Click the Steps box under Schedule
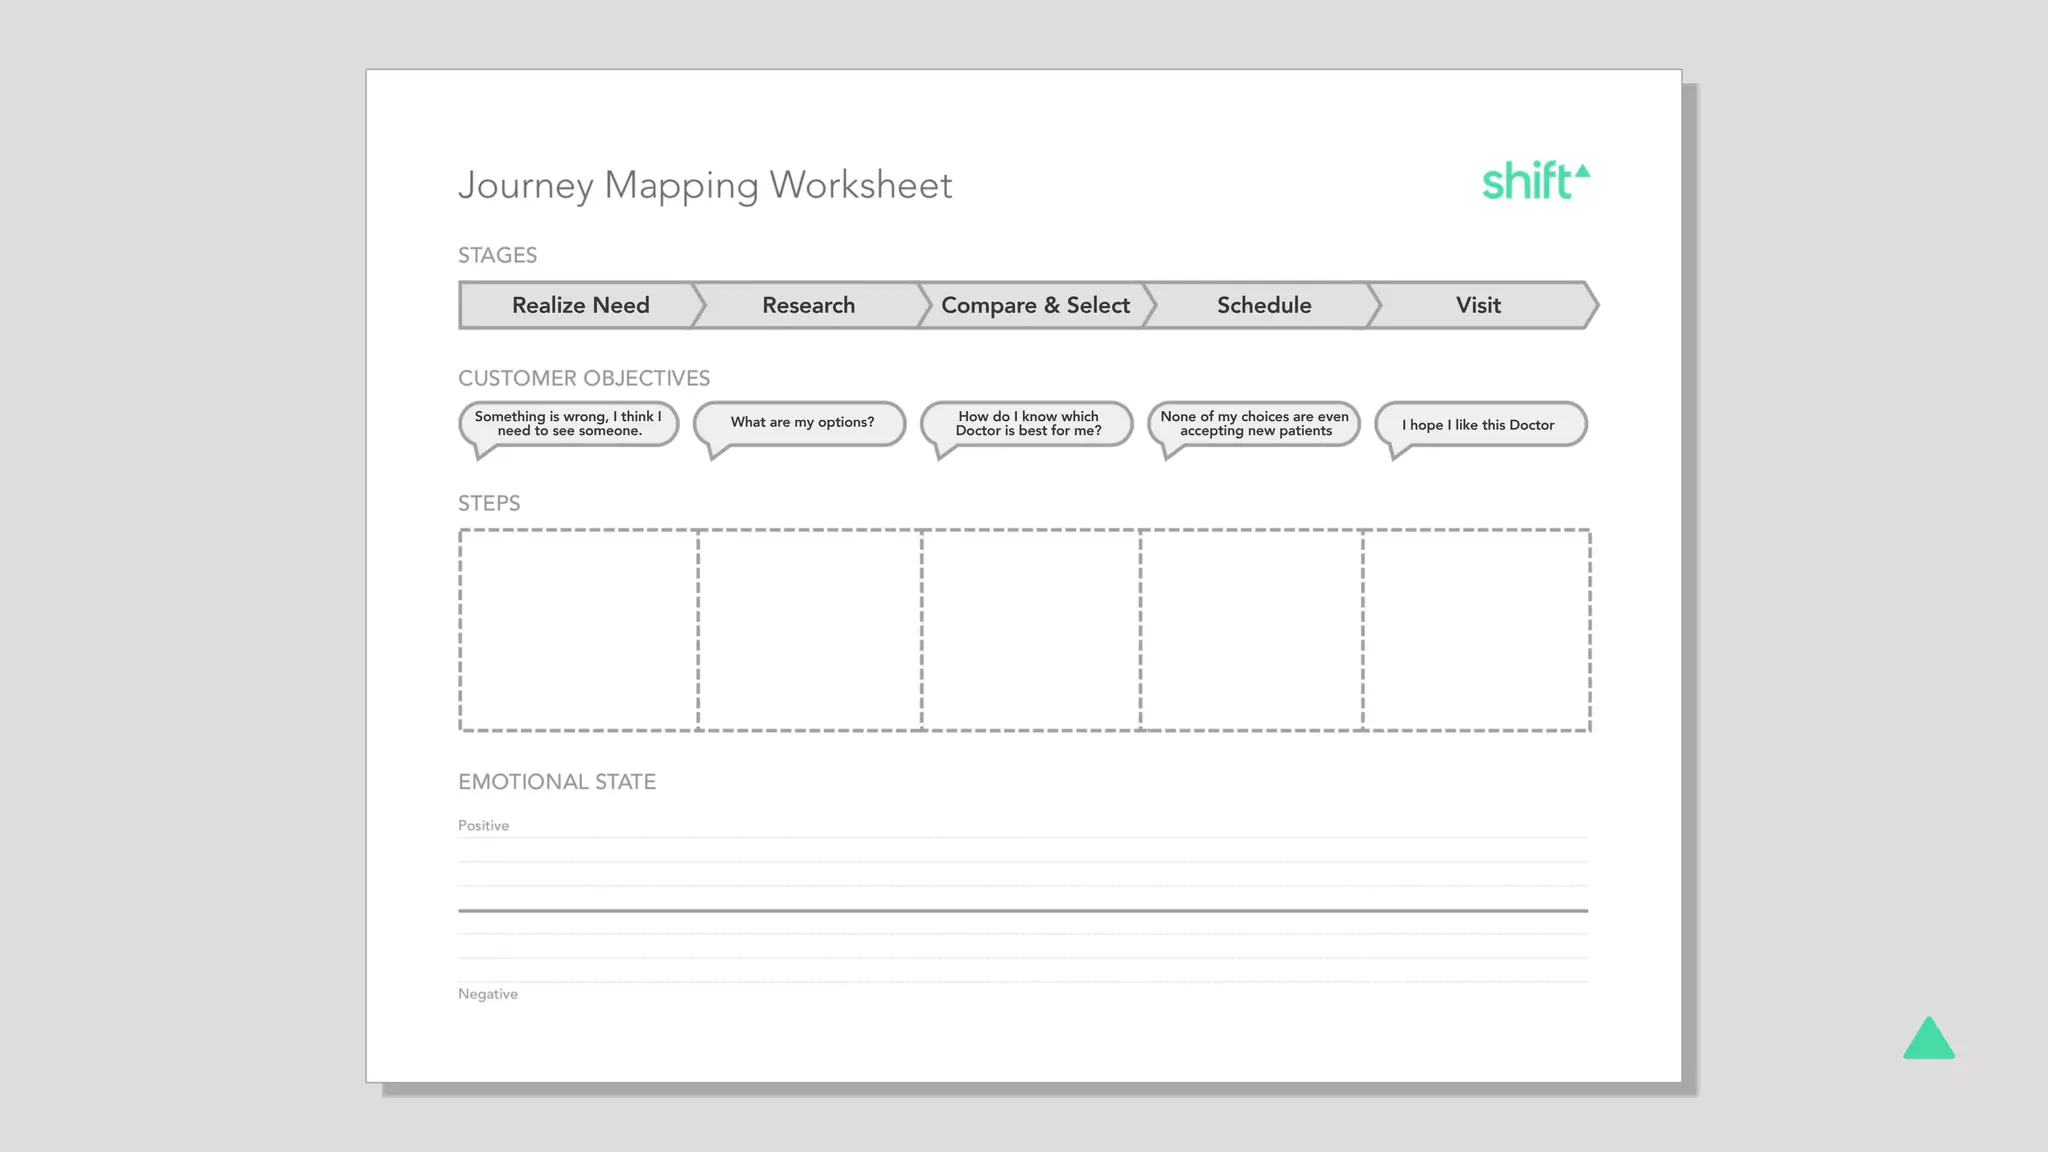This screenshot has height=1152, width=2048. [1251, 630]
